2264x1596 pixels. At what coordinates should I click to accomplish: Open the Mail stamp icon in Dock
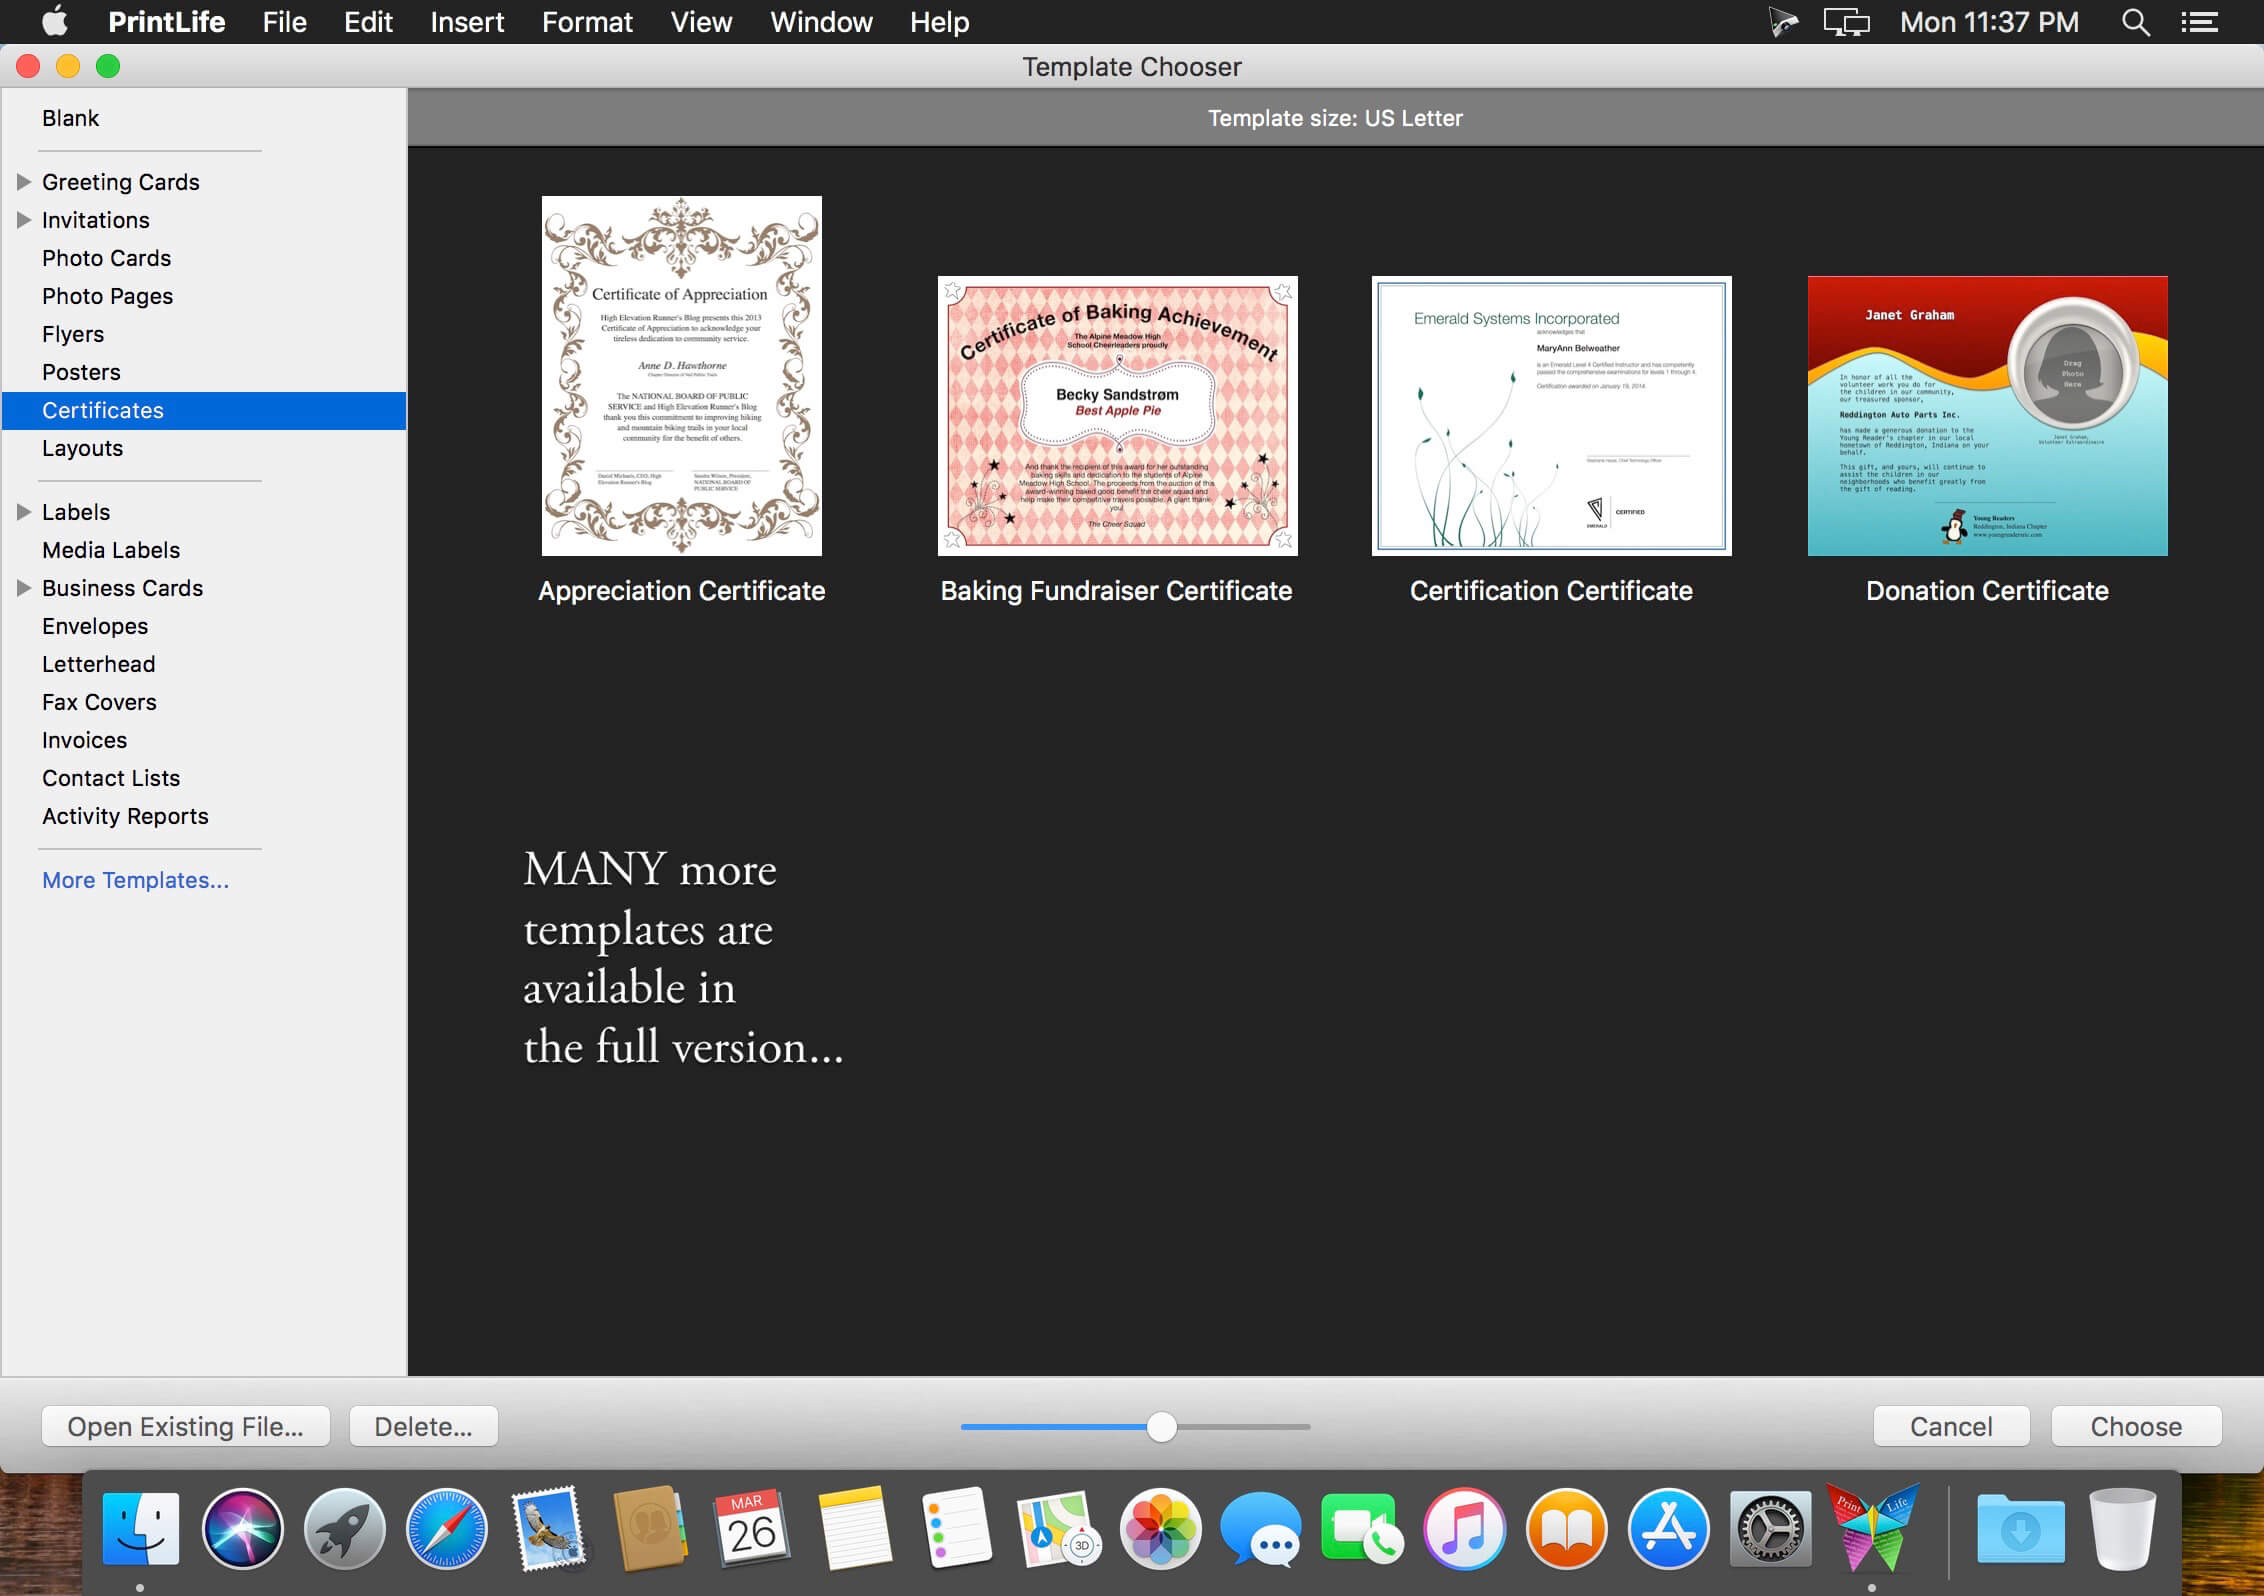[549, 1528]
